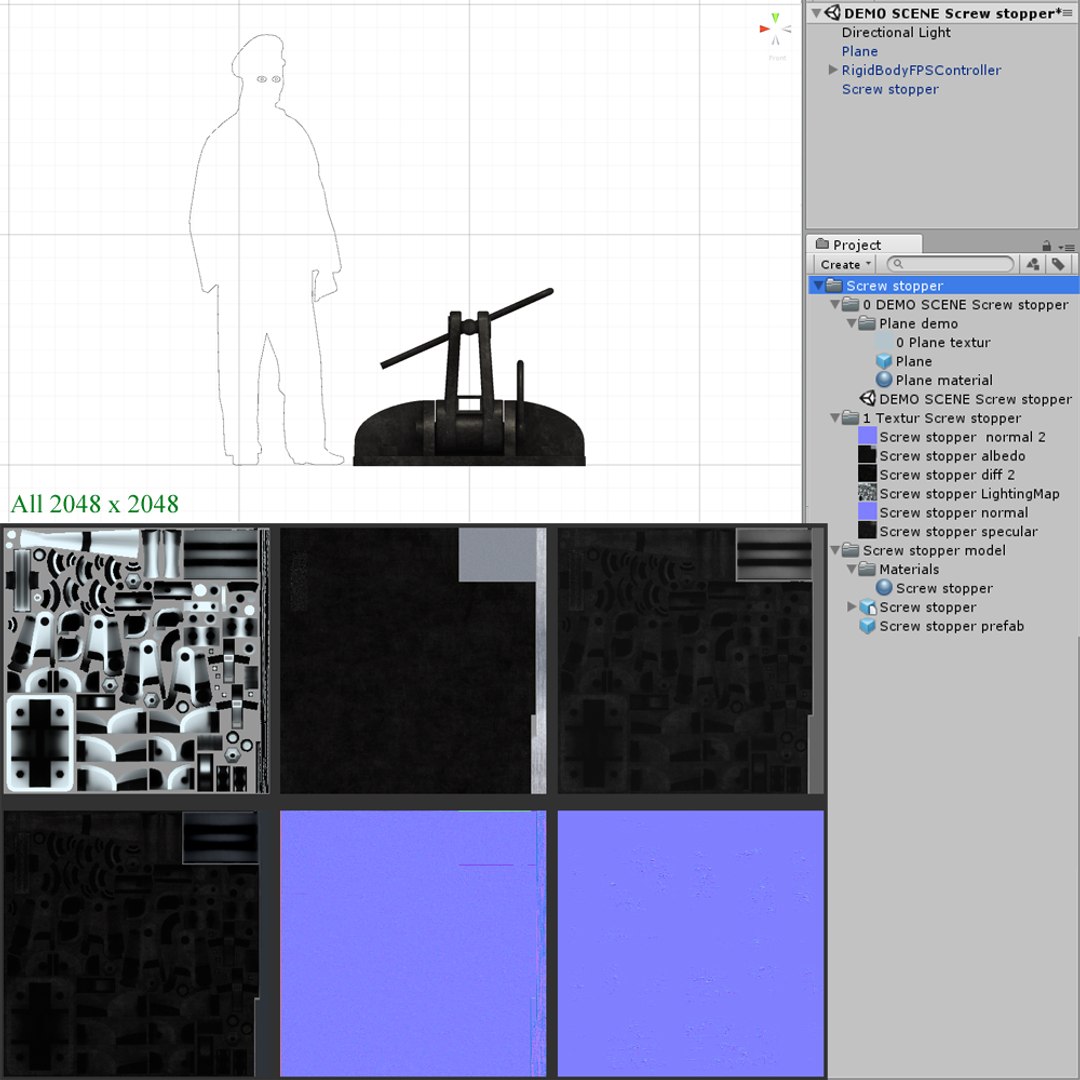Open the Hierarchy panel options menu

(x=1068, y=13)
